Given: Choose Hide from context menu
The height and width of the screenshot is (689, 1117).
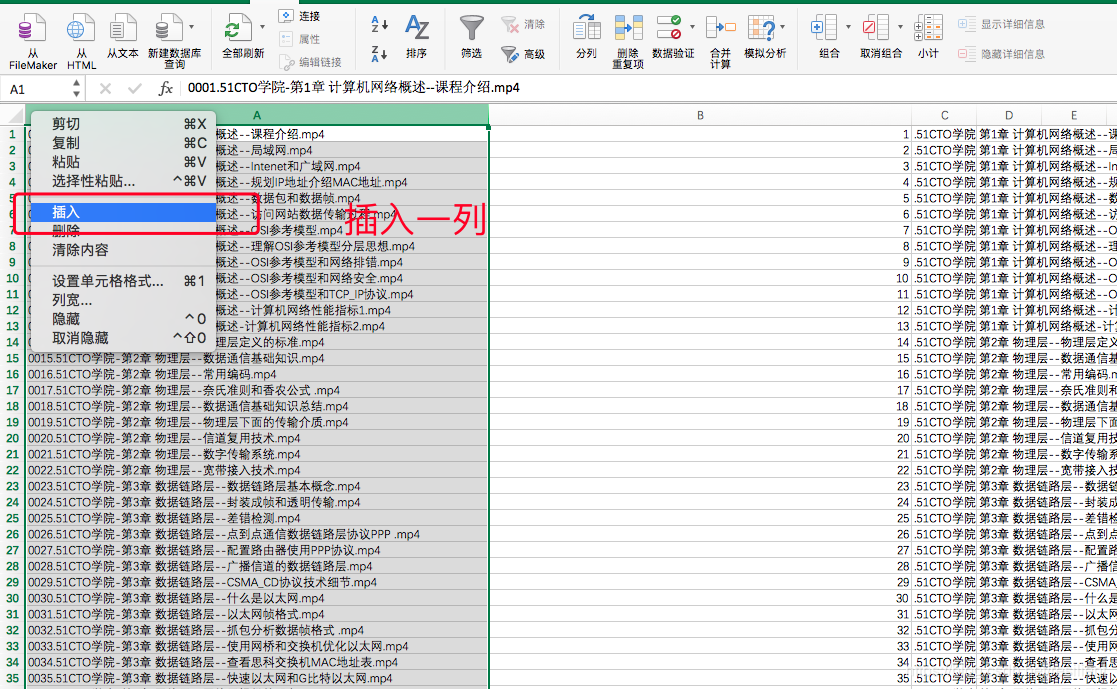Looking at the screenshot, I should 123,319.
